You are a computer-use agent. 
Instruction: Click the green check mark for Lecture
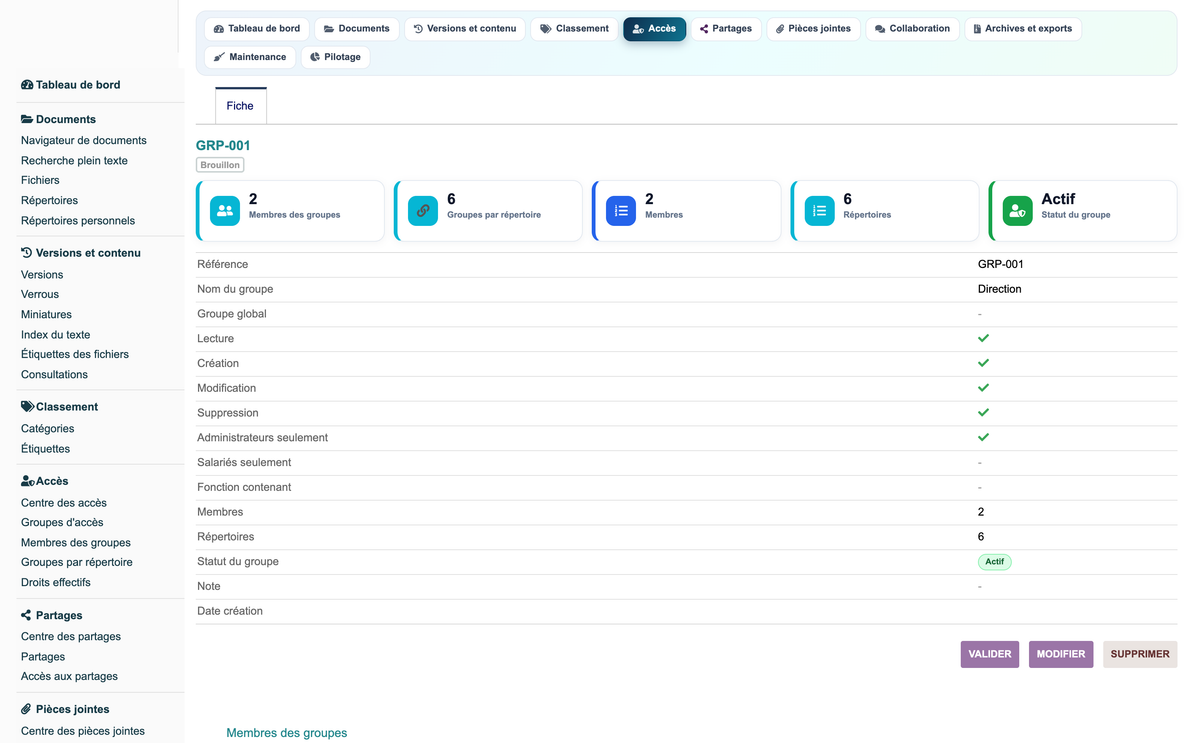pos(983,338)
